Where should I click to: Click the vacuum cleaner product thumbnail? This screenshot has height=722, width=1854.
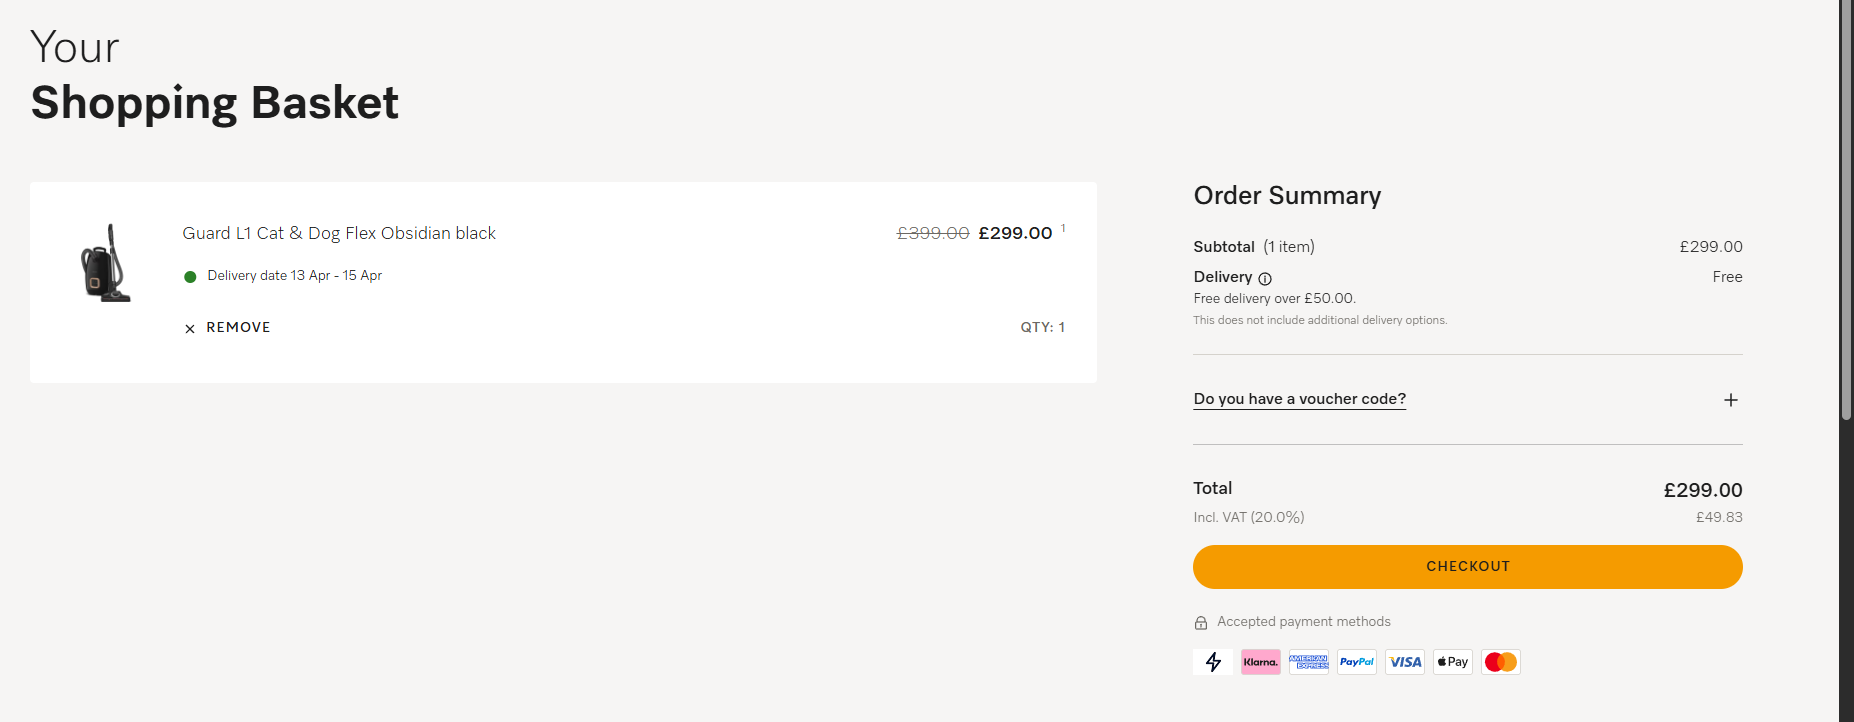point(105,263)
